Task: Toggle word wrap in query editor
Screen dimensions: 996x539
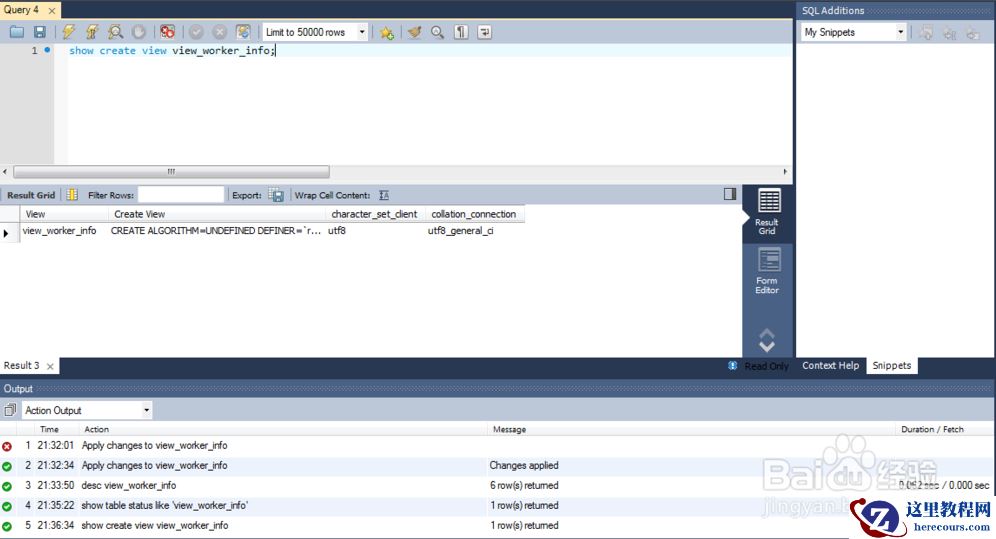Action: click(x=485, y=32)
